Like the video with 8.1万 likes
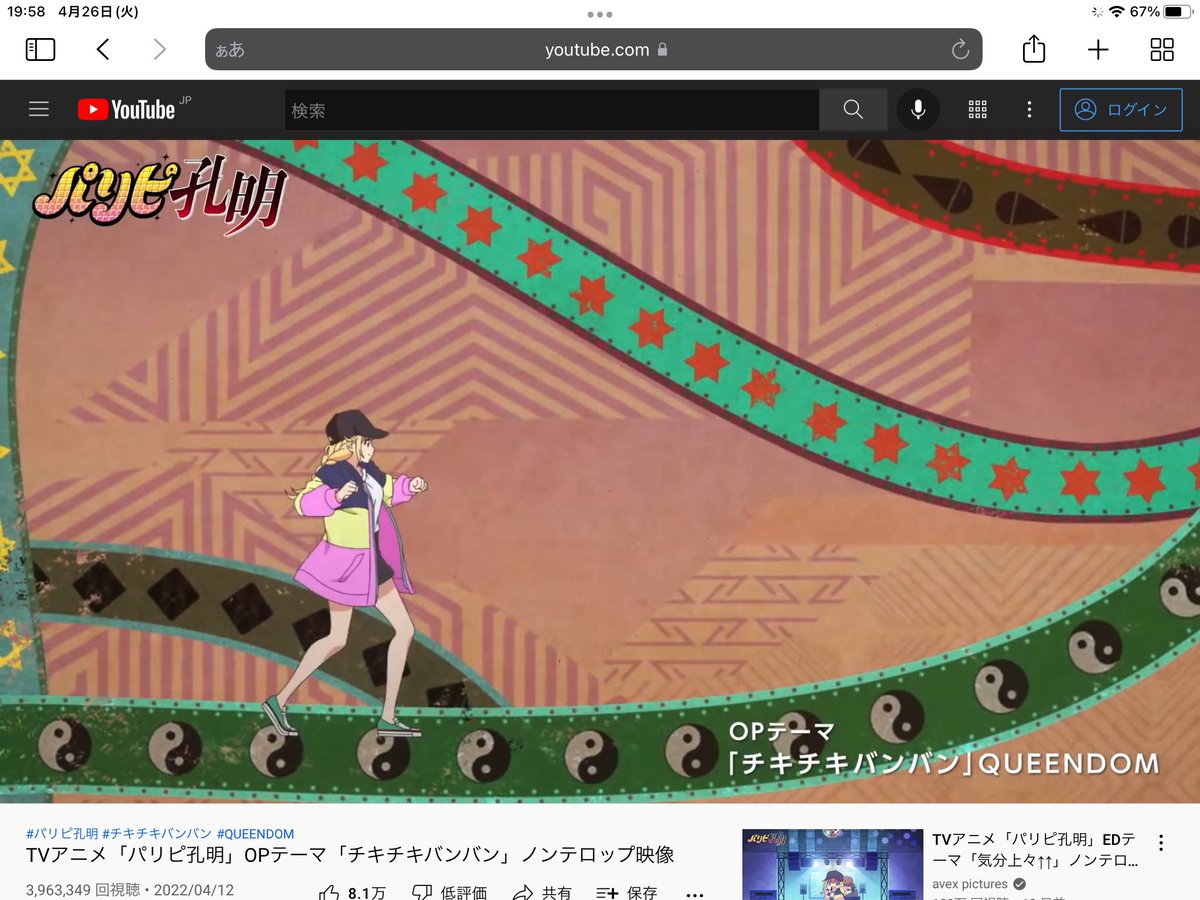1200x900 pixels. click(353, 892)
